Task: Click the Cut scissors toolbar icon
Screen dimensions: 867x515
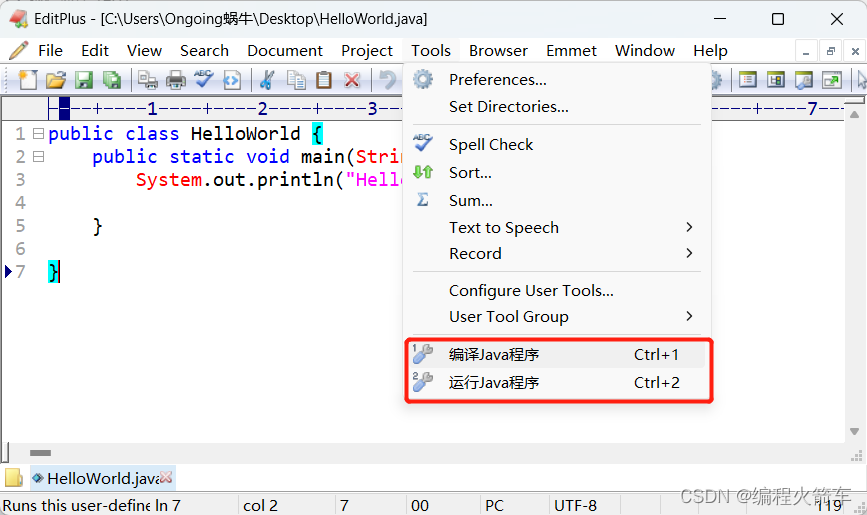Action: pos(267,80)
